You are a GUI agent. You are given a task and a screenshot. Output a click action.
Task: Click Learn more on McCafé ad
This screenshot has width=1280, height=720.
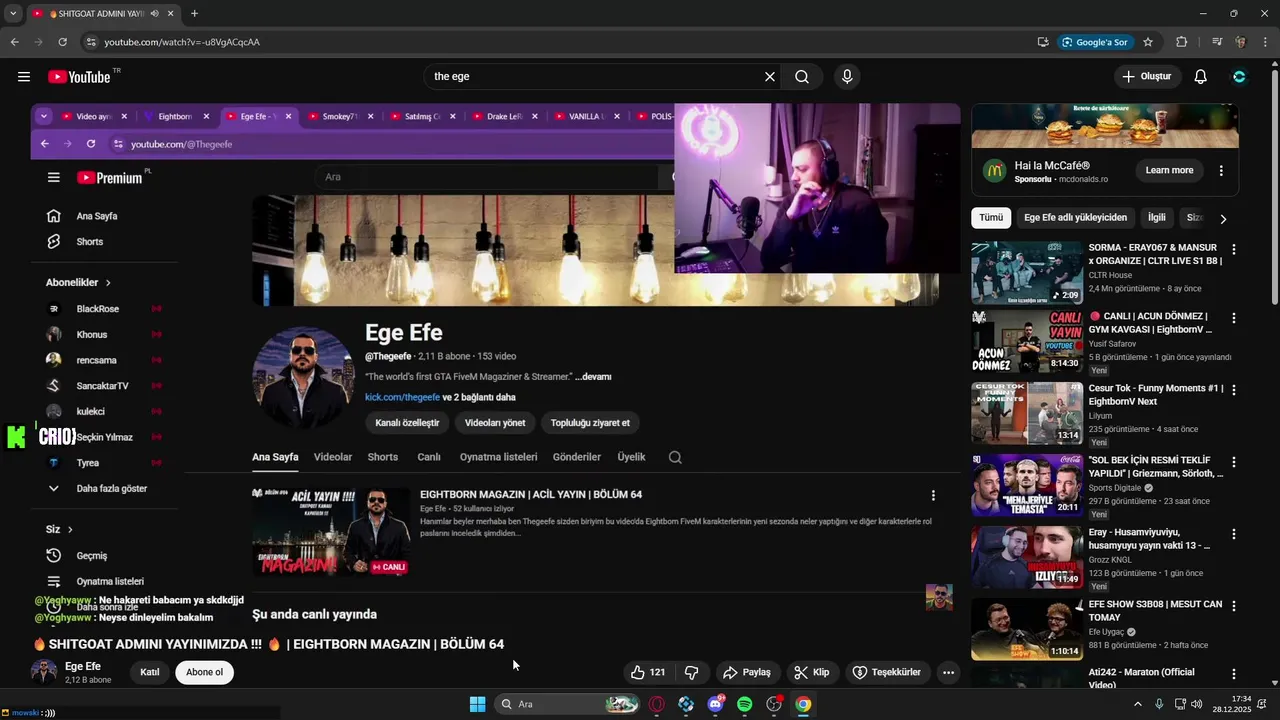(1169, 171)
